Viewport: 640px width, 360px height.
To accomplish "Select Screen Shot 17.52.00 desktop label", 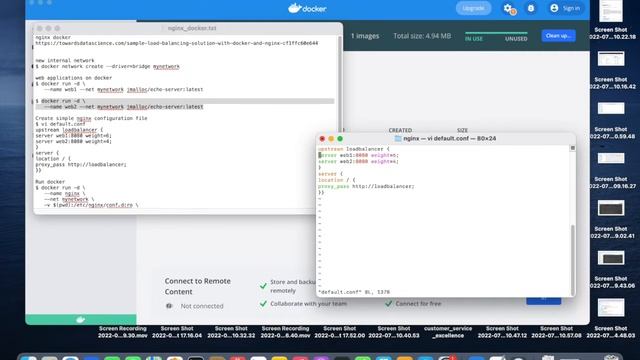I will 339,332.
